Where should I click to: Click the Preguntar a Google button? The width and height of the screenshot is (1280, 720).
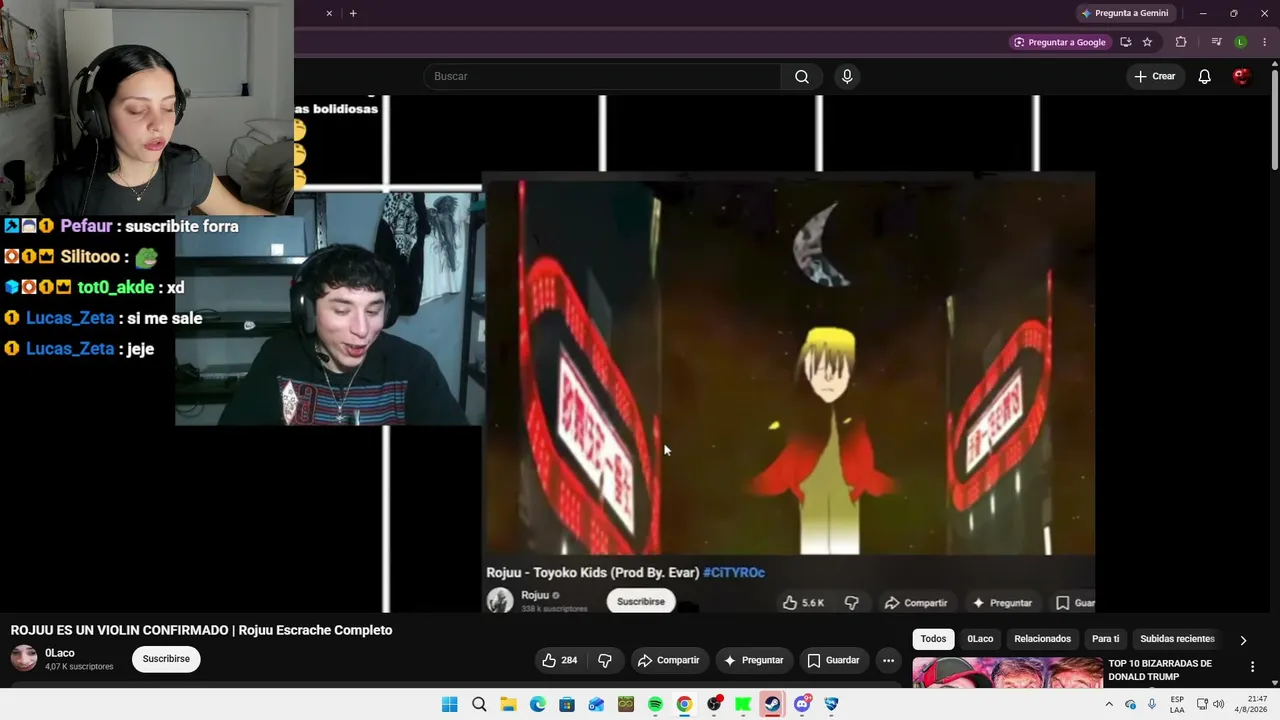1059,42
